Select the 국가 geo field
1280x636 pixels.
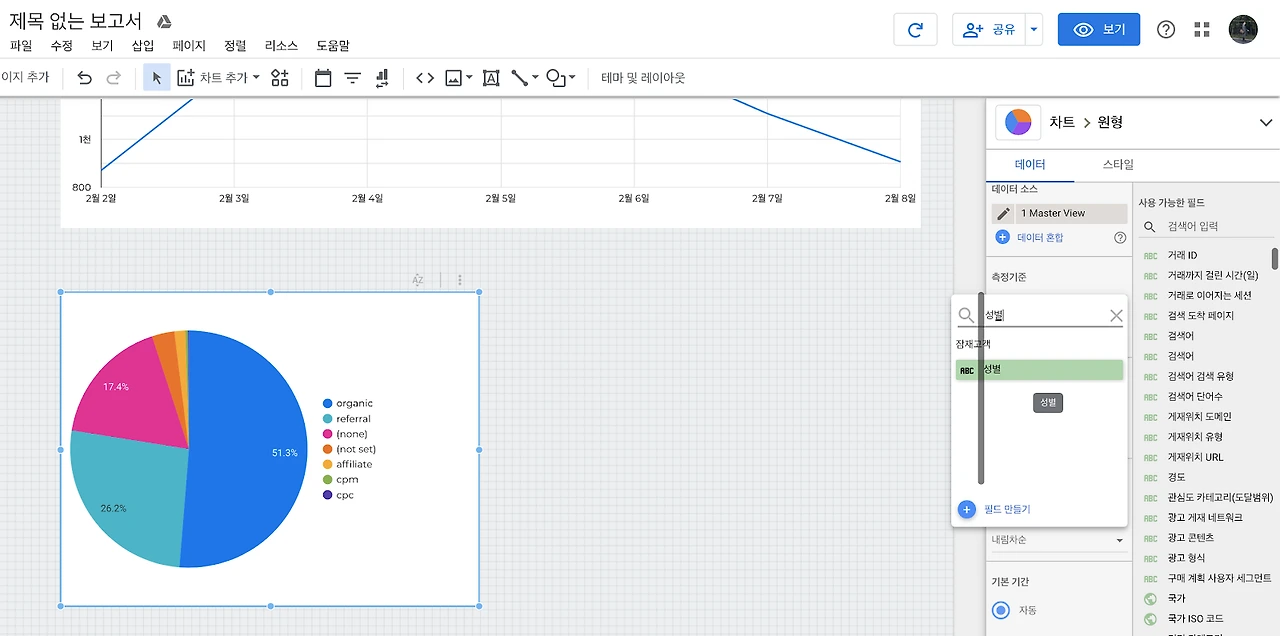tap(1176, 598)
